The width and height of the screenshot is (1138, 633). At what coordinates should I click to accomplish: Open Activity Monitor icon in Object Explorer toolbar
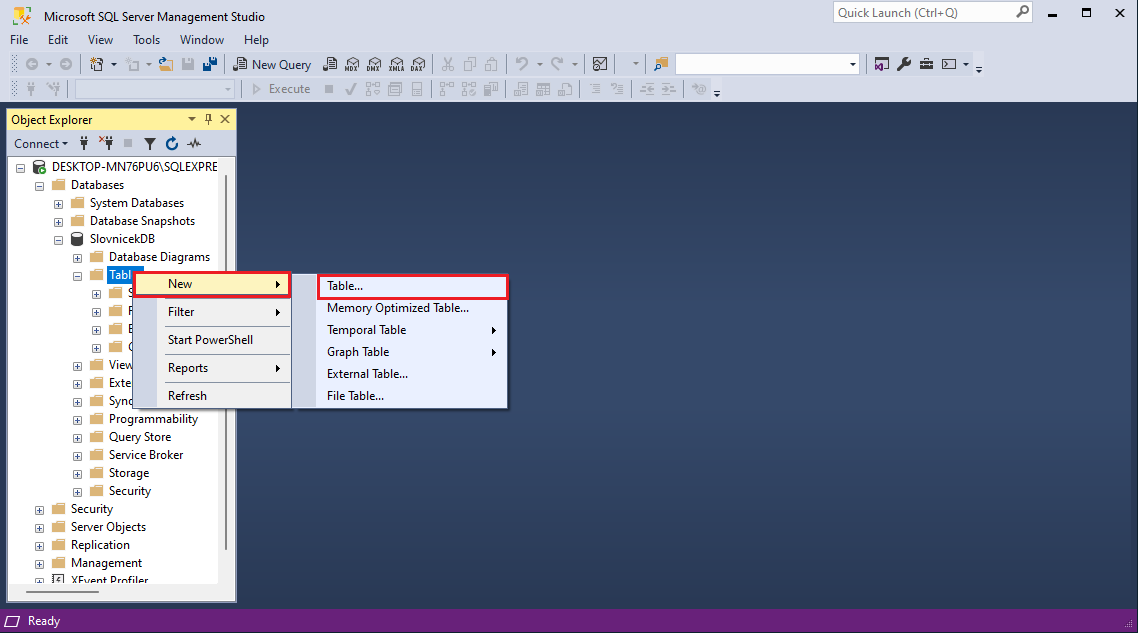tap(195, 144)
